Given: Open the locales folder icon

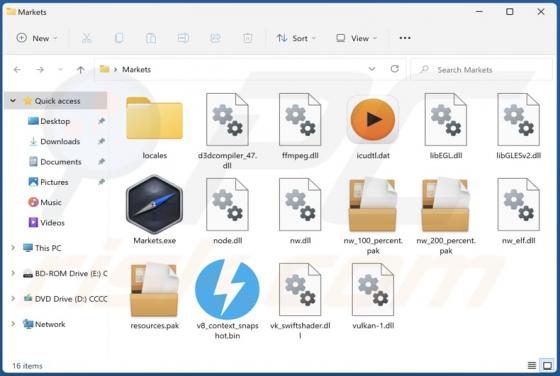Looking at the screenshot, I should pyautogui.click(x=154, y=118).
